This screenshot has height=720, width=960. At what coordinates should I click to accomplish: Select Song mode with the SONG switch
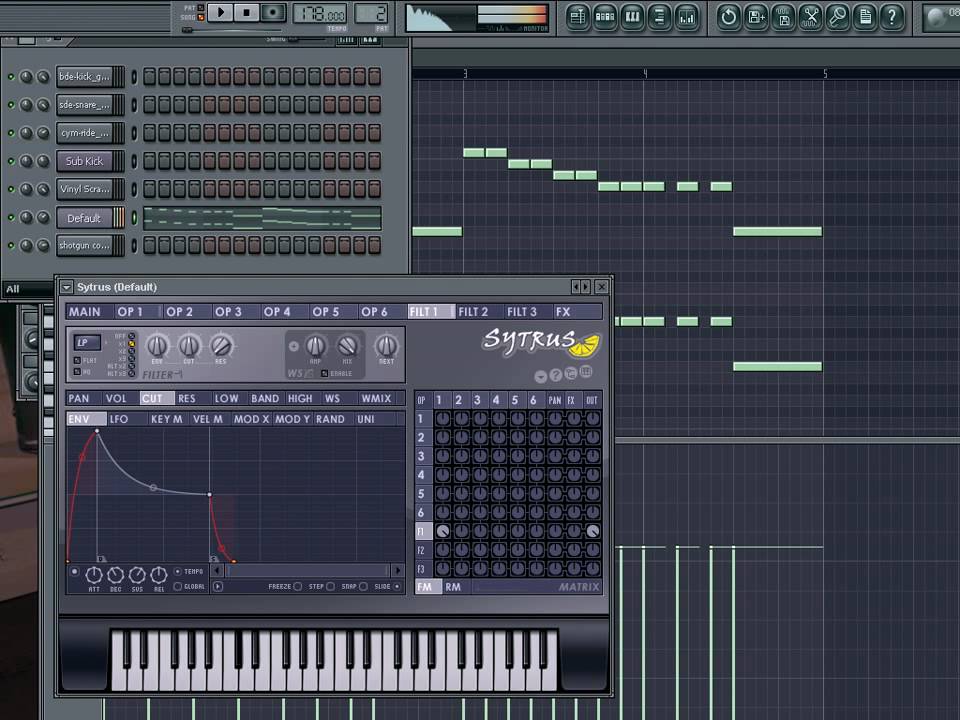[201, 17]
